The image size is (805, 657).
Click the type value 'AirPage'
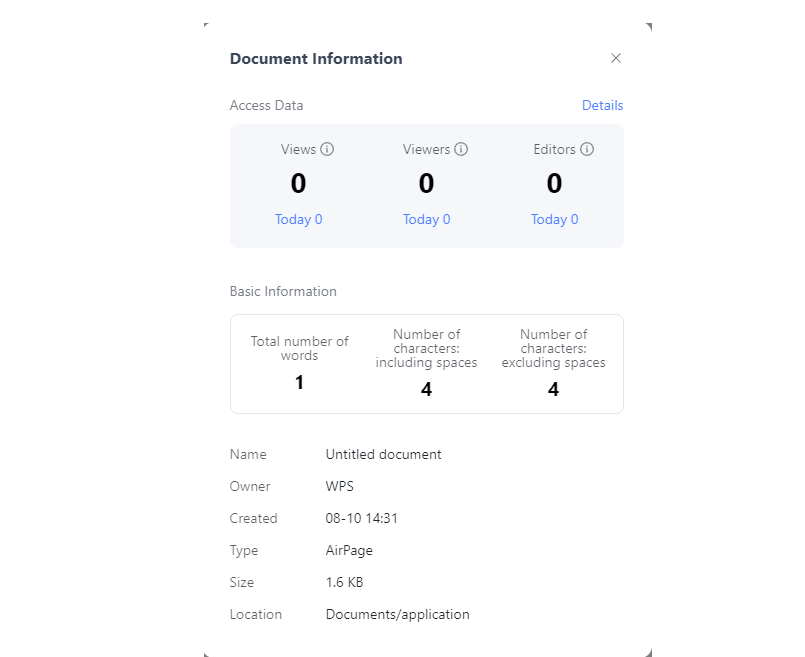[x=349, y=550]
